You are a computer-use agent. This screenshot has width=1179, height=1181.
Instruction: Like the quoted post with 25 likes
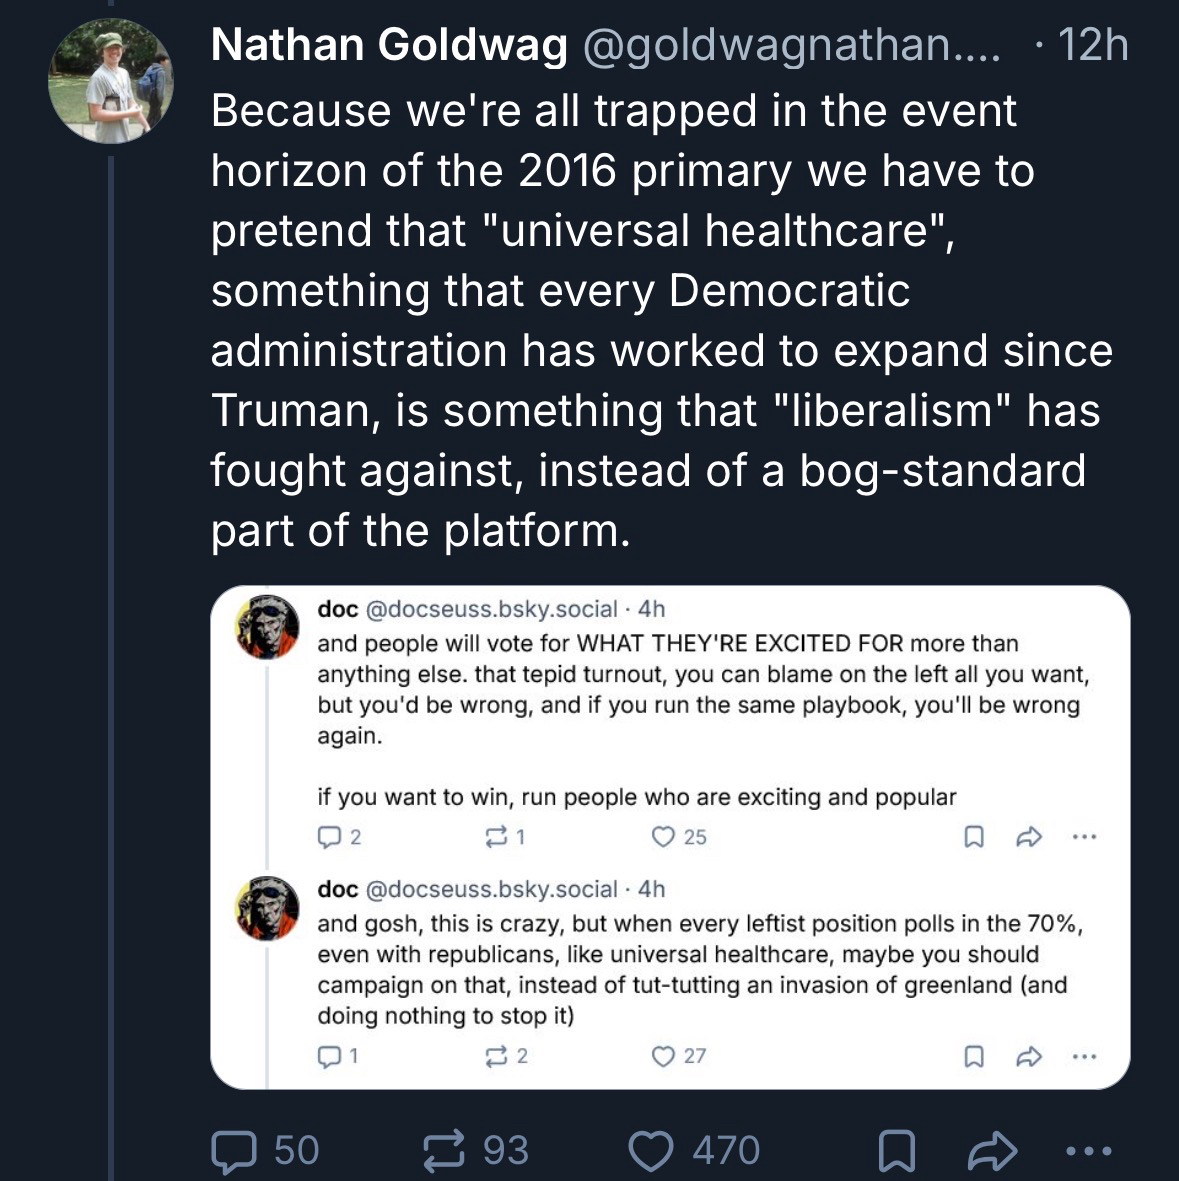663,837
